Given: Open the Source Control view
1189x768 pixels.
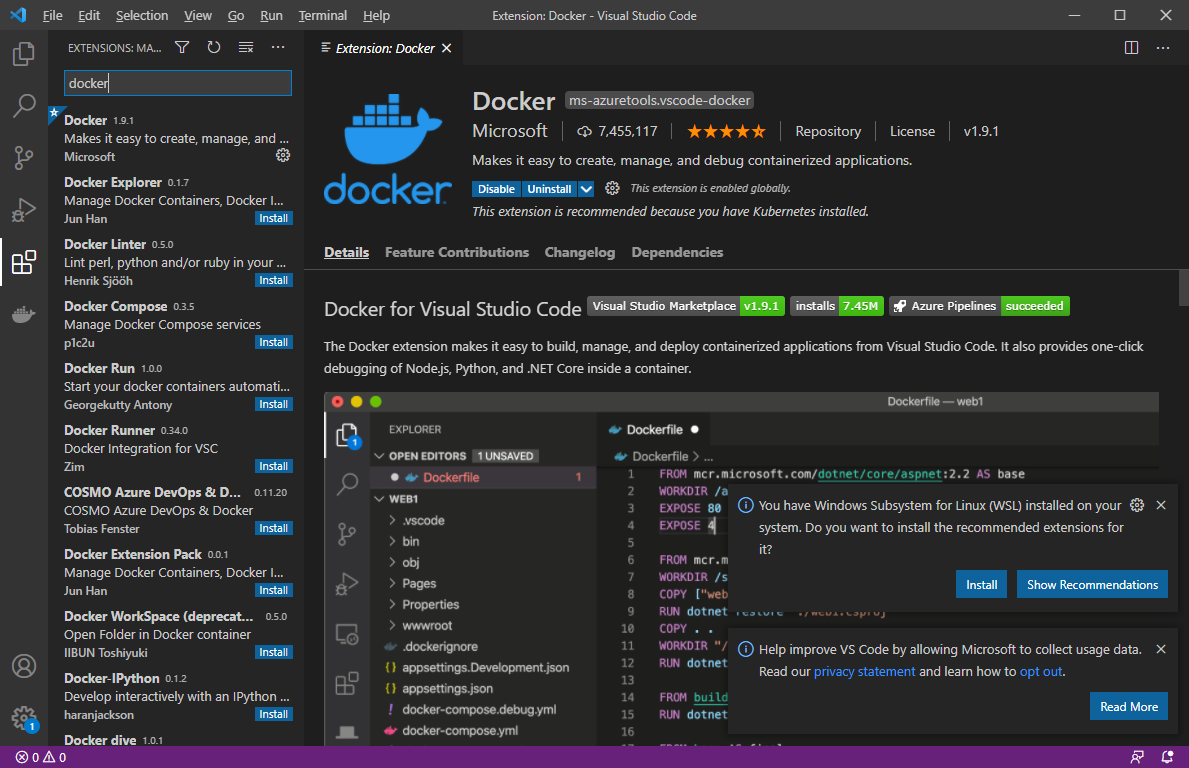Looking at the screenshot, I should tap(24, 158).
